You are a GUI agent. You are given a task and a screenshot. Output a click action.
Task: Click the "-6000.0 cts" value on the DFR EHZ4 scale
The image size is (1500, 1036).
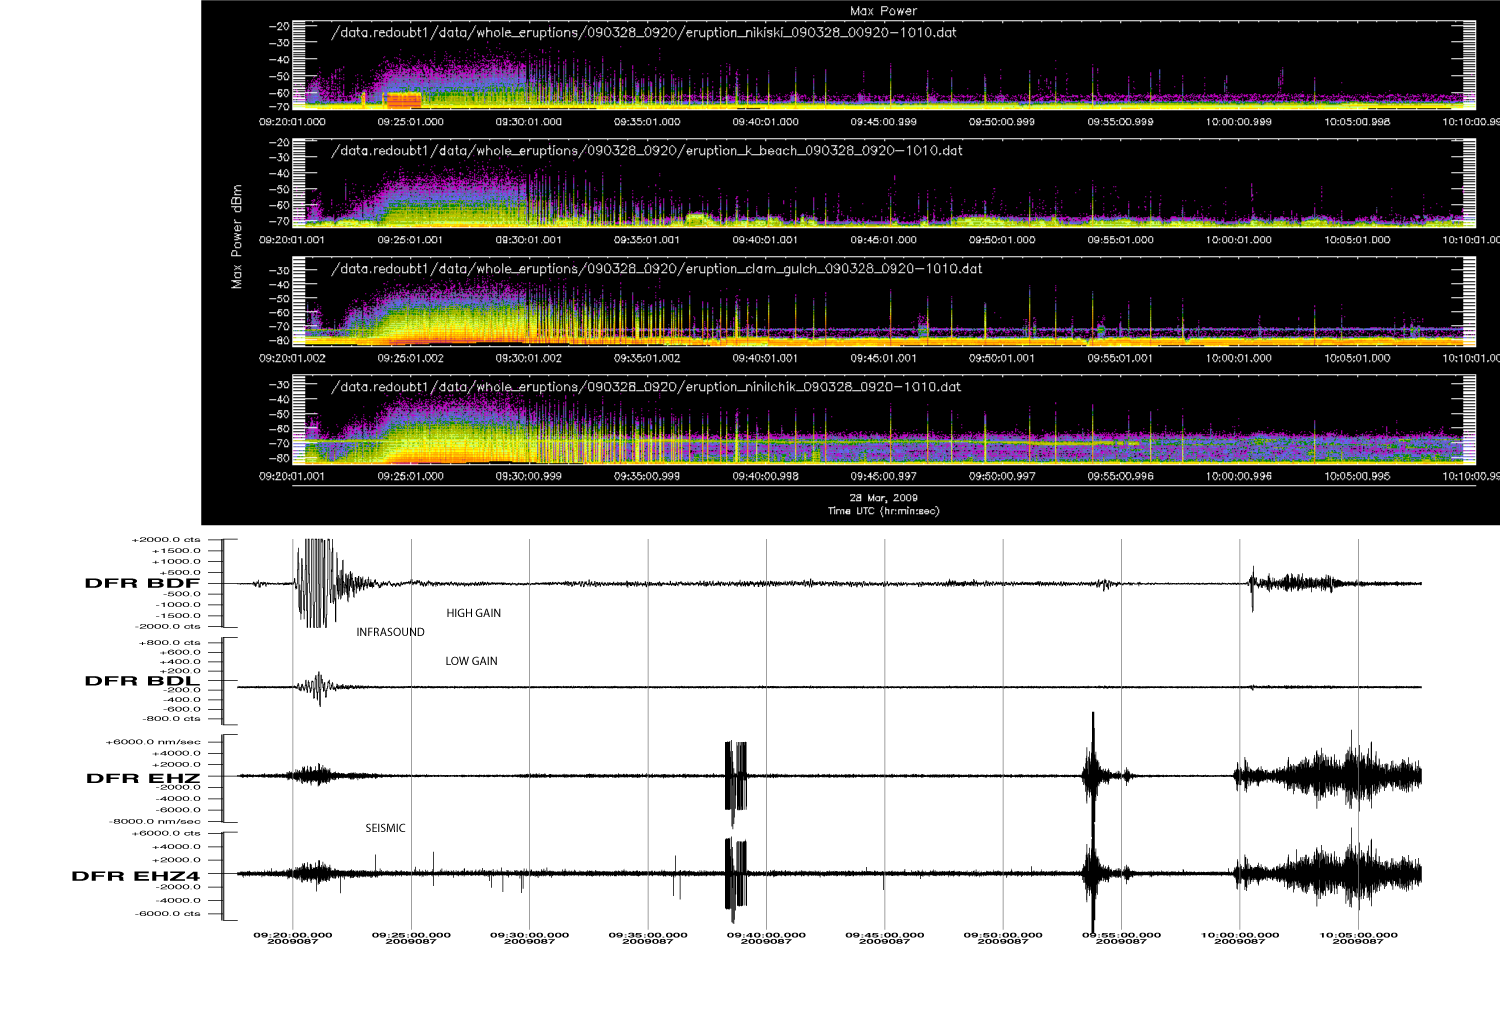(x=170, y=913)
